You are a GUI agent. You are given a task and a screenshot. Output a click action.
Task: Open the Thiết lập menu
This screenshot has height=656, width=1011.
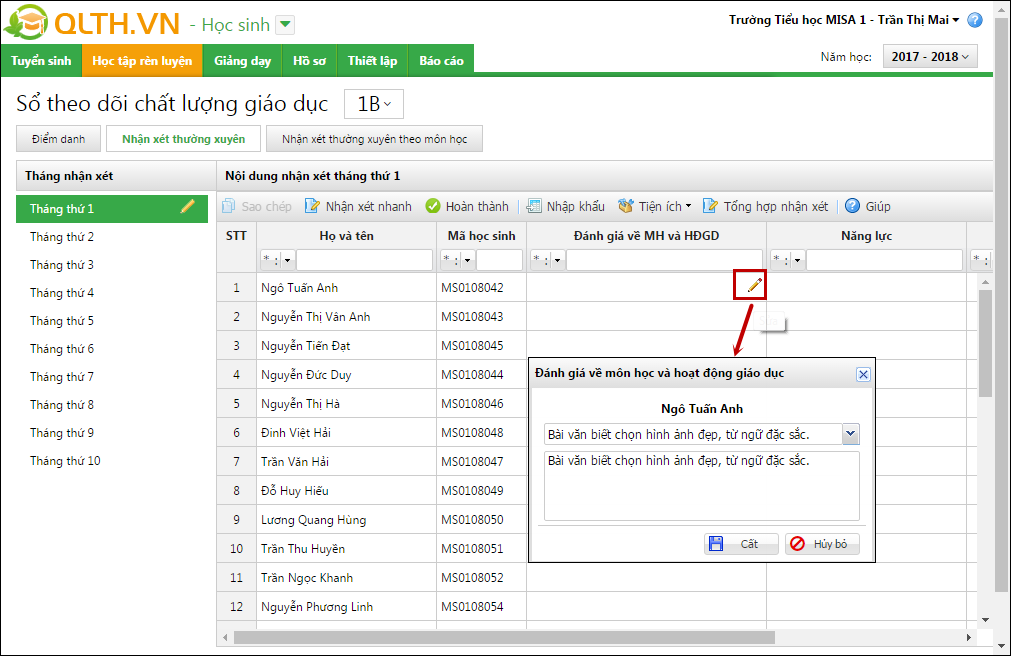pos(373,61)
